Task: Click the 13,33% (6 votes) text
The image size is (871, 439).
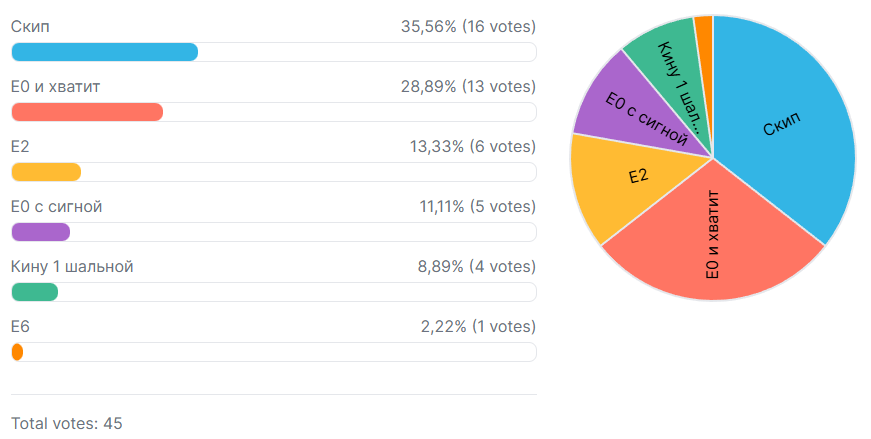Action: pos(473,147)
